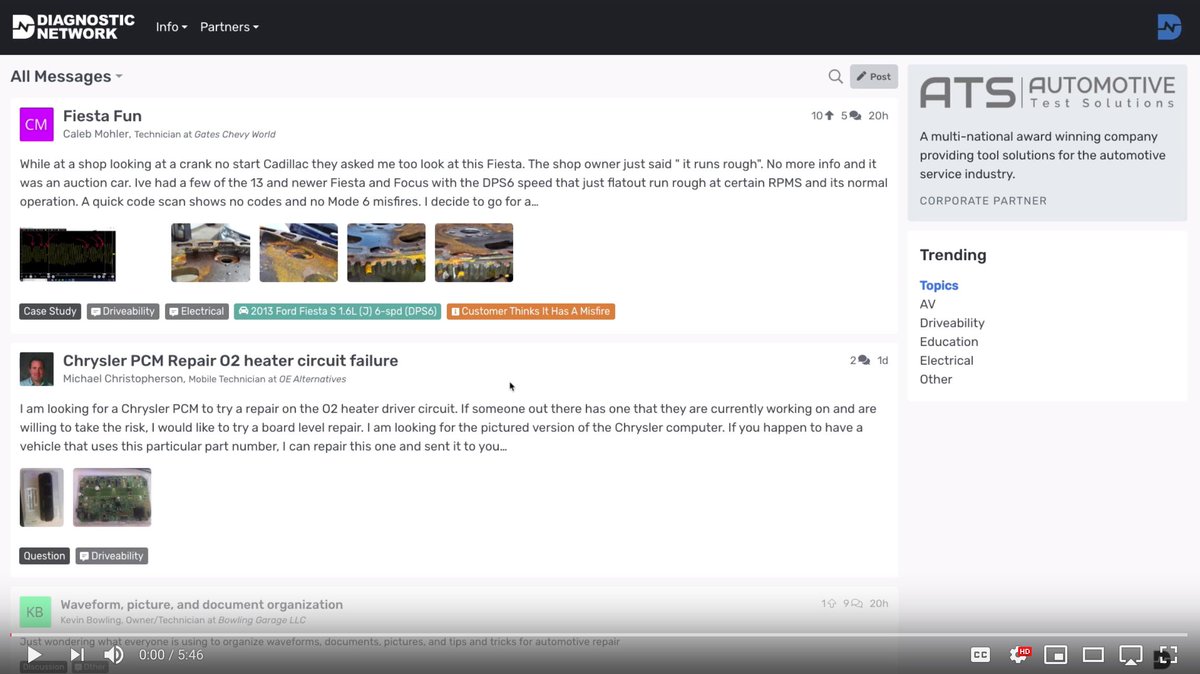This screenshot has height=674, width=1200.
Task: Open the Waveform, picture, and document organization post
Action: 201,605
